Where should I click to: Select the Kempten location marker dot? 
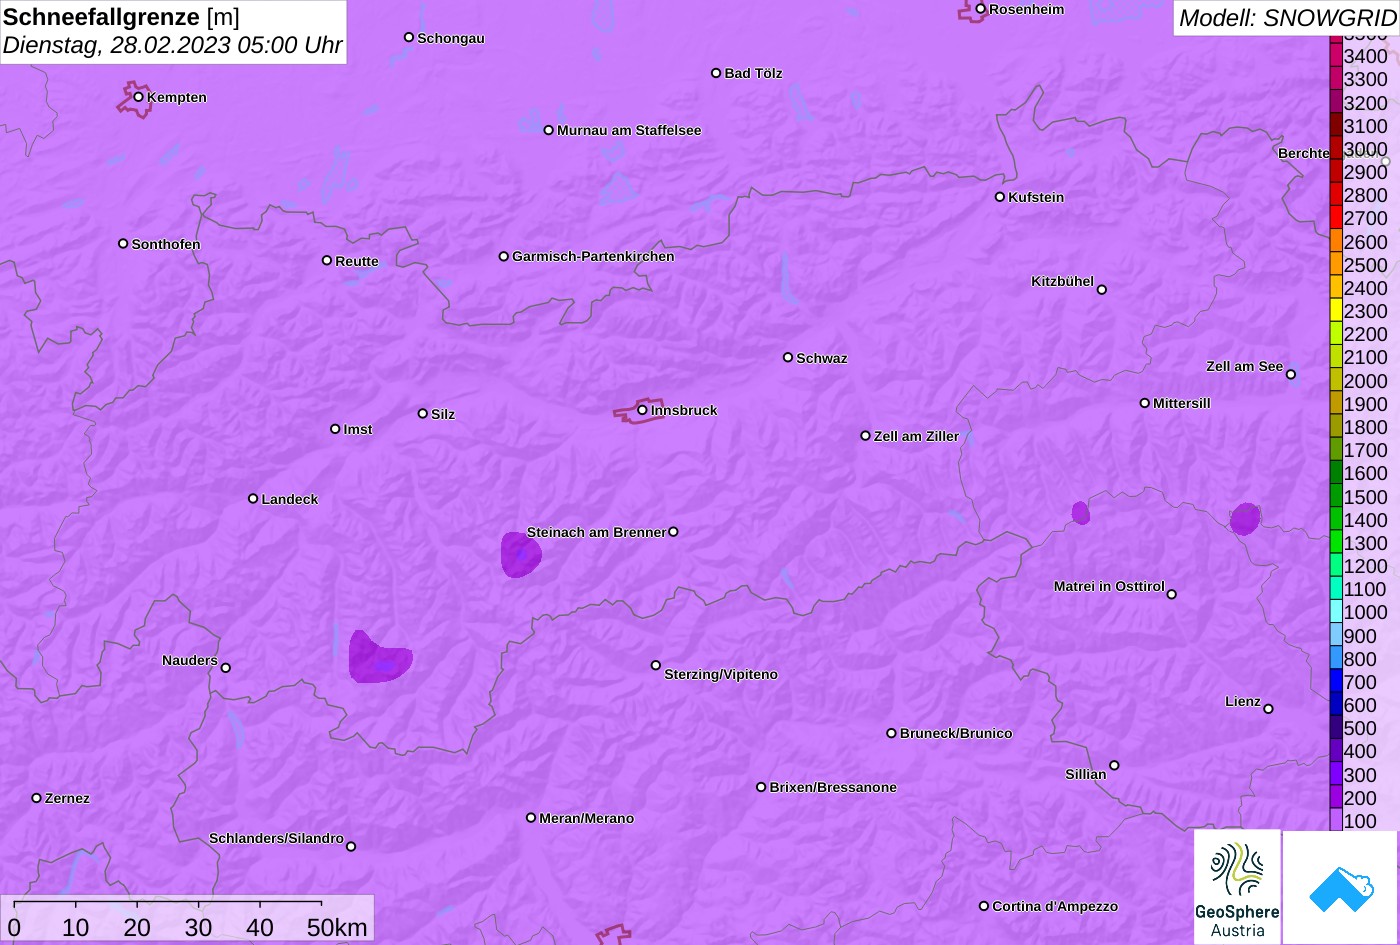coord(139,97)
